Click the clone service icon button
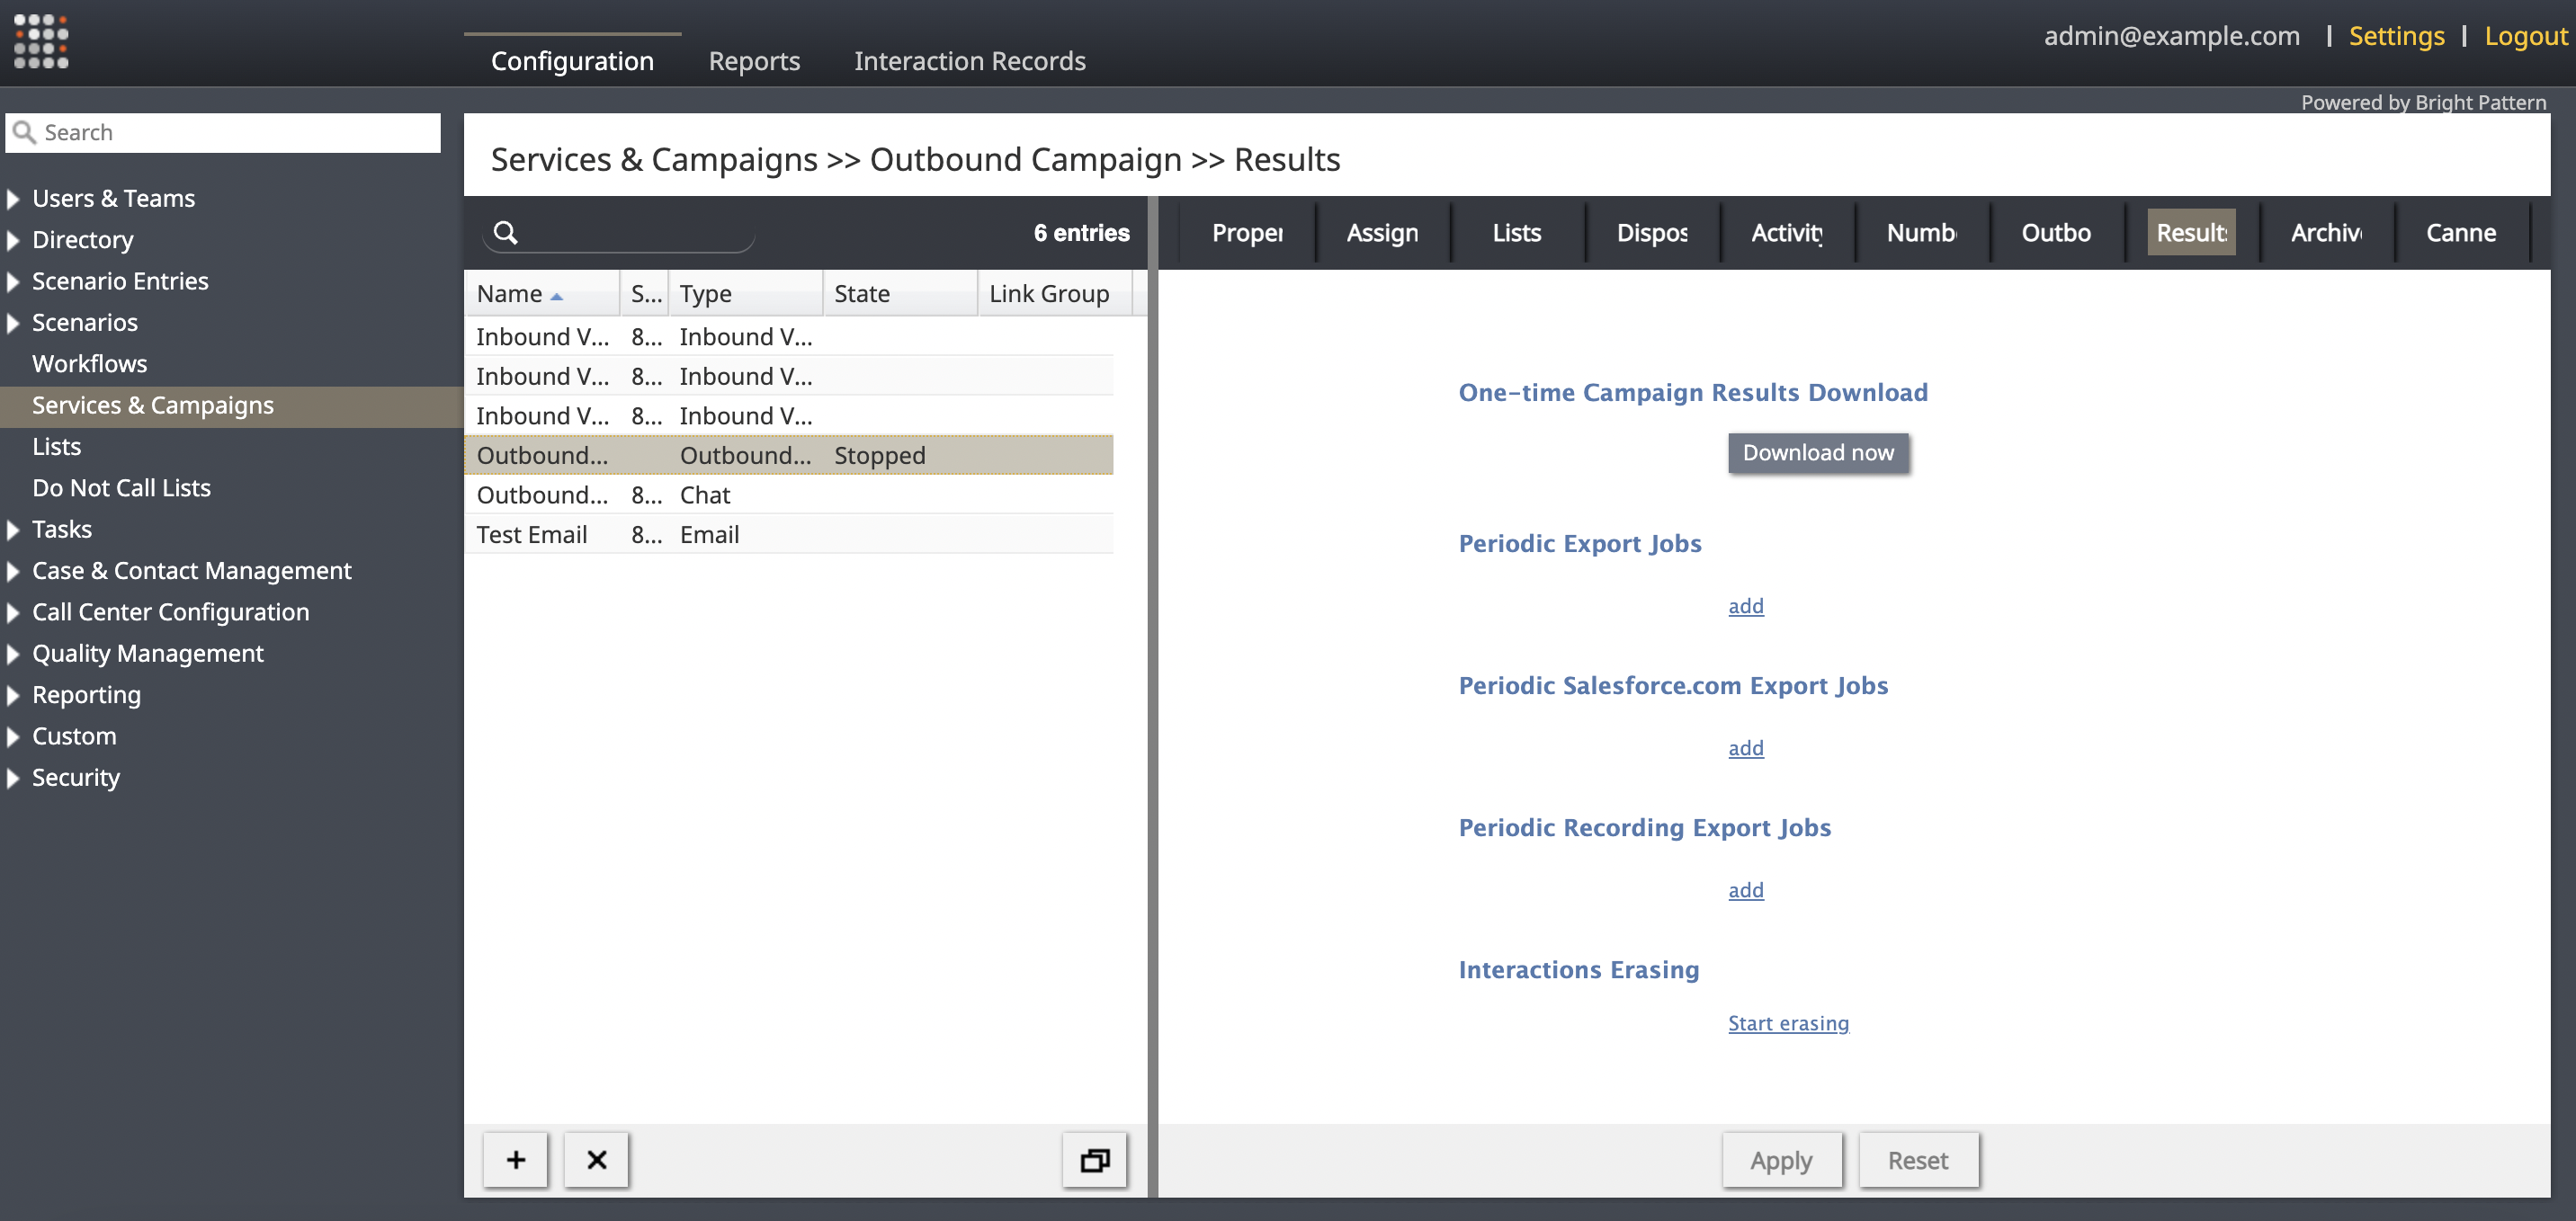The height and width of the screenshot is (1221, 2576). pyautogui.click(x=1095, y=1159)
